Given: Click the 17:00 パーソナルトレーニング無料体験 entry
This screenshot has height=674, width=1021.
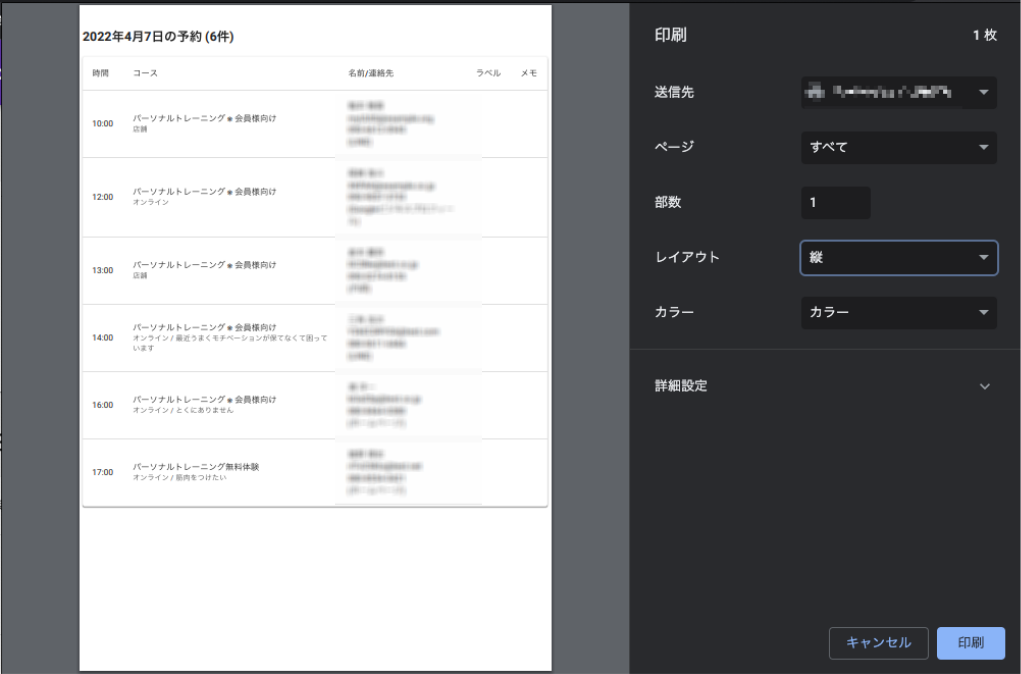Looking at the screenshot, I should pos(195,467).
